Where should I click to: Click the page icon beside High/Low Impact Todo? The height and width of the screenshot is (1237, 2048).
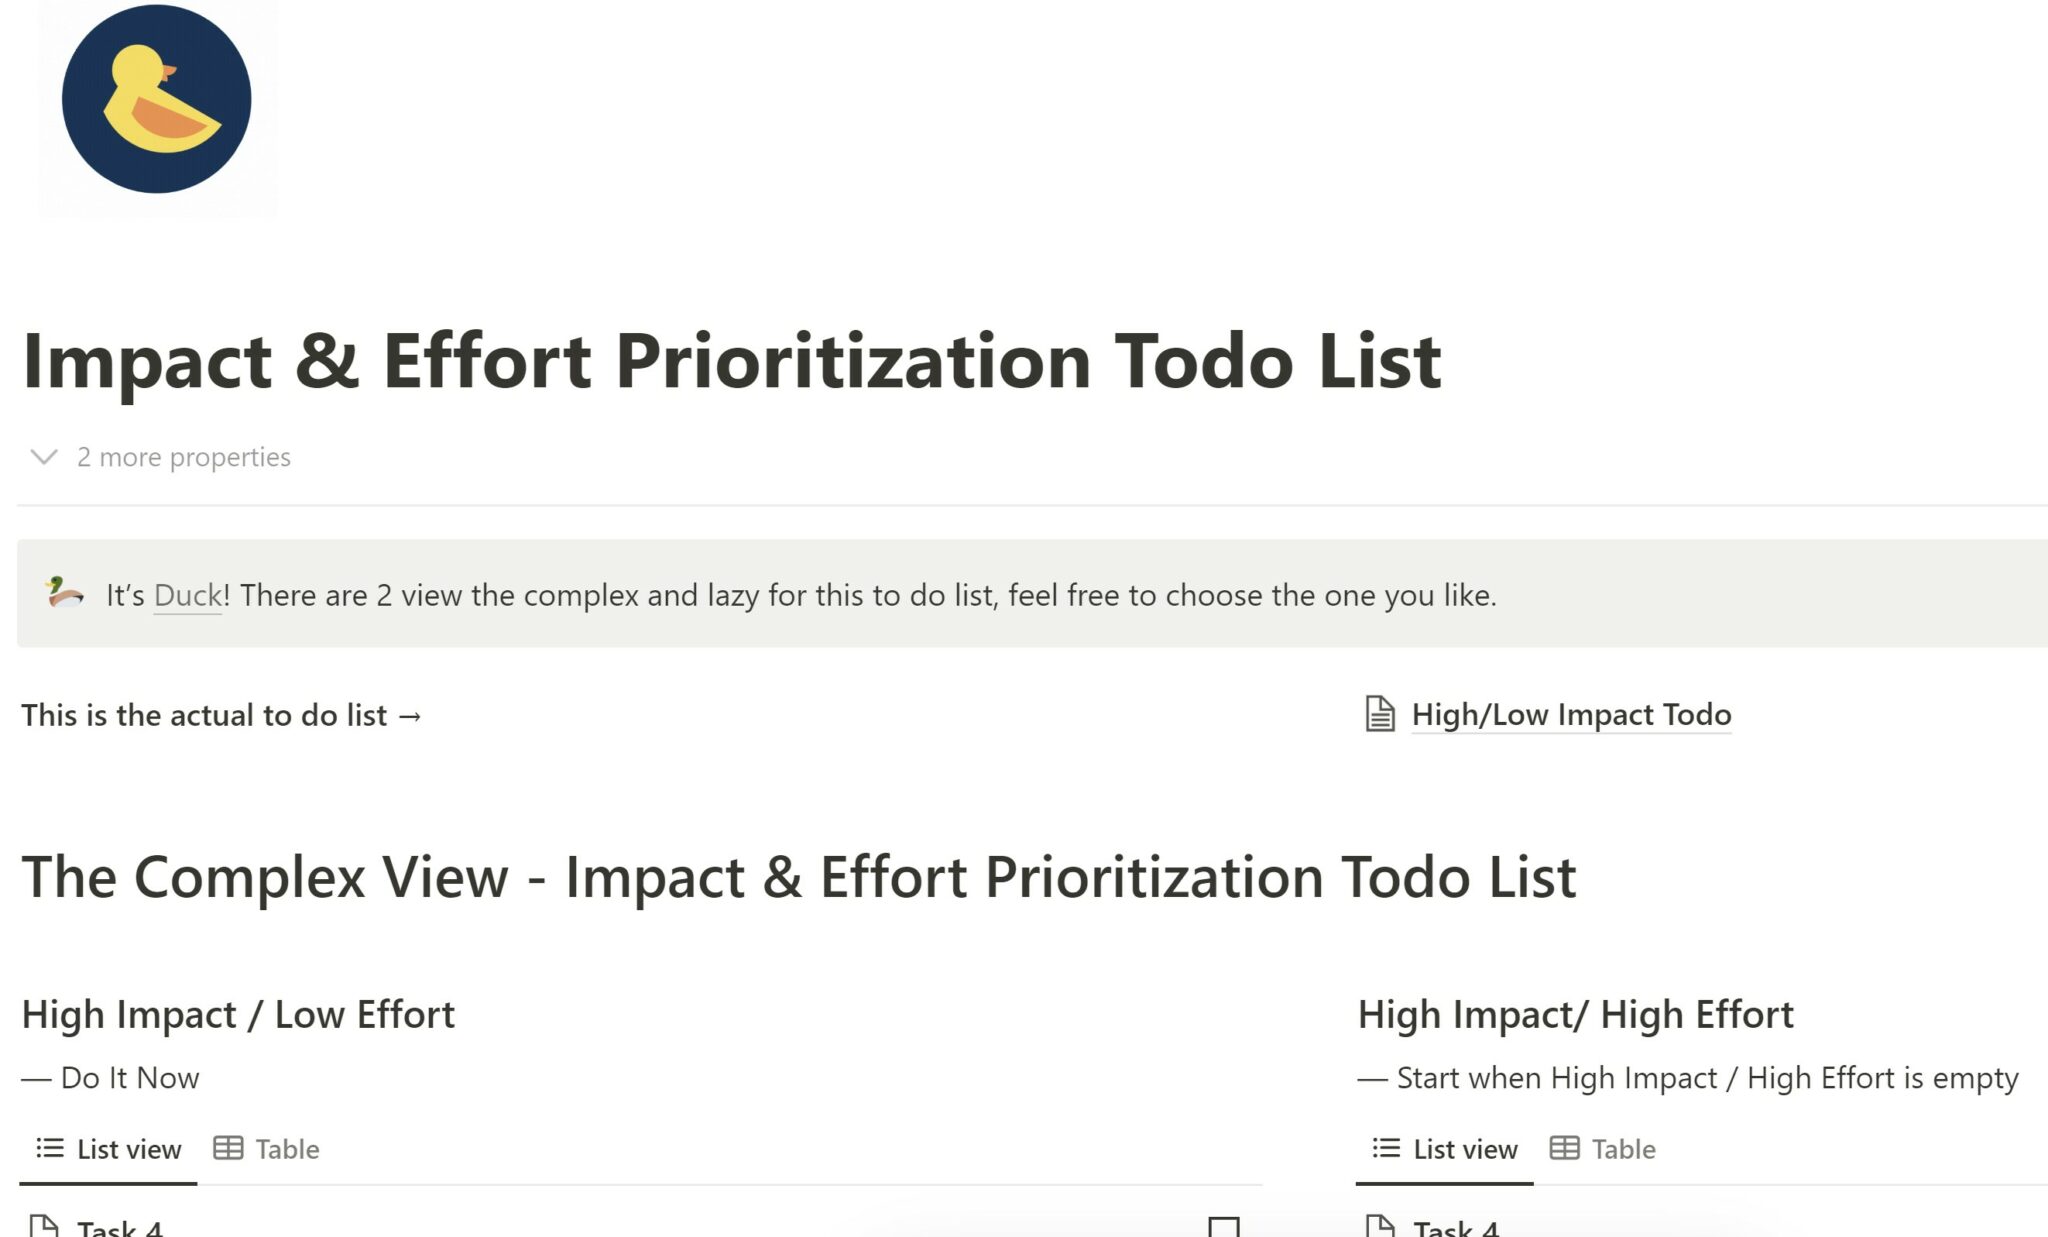[x=1380, y=714]
